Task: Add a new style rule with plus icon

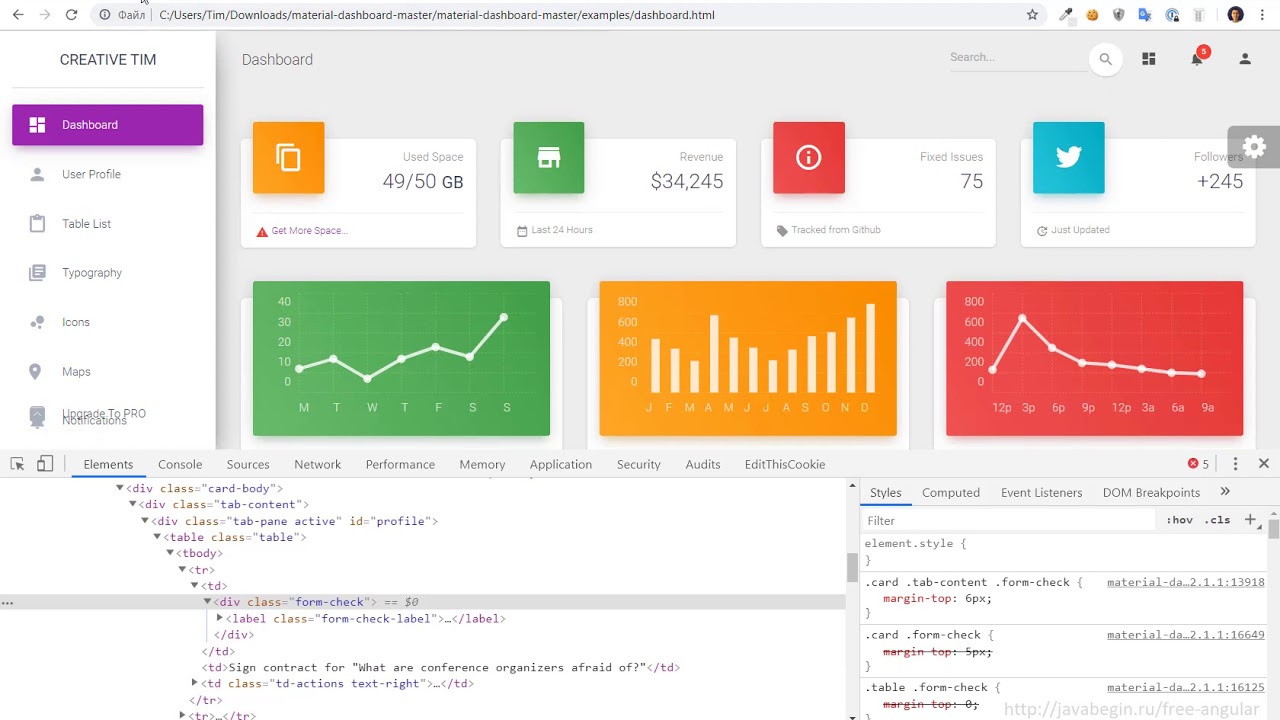Action: coord(1250,520)
